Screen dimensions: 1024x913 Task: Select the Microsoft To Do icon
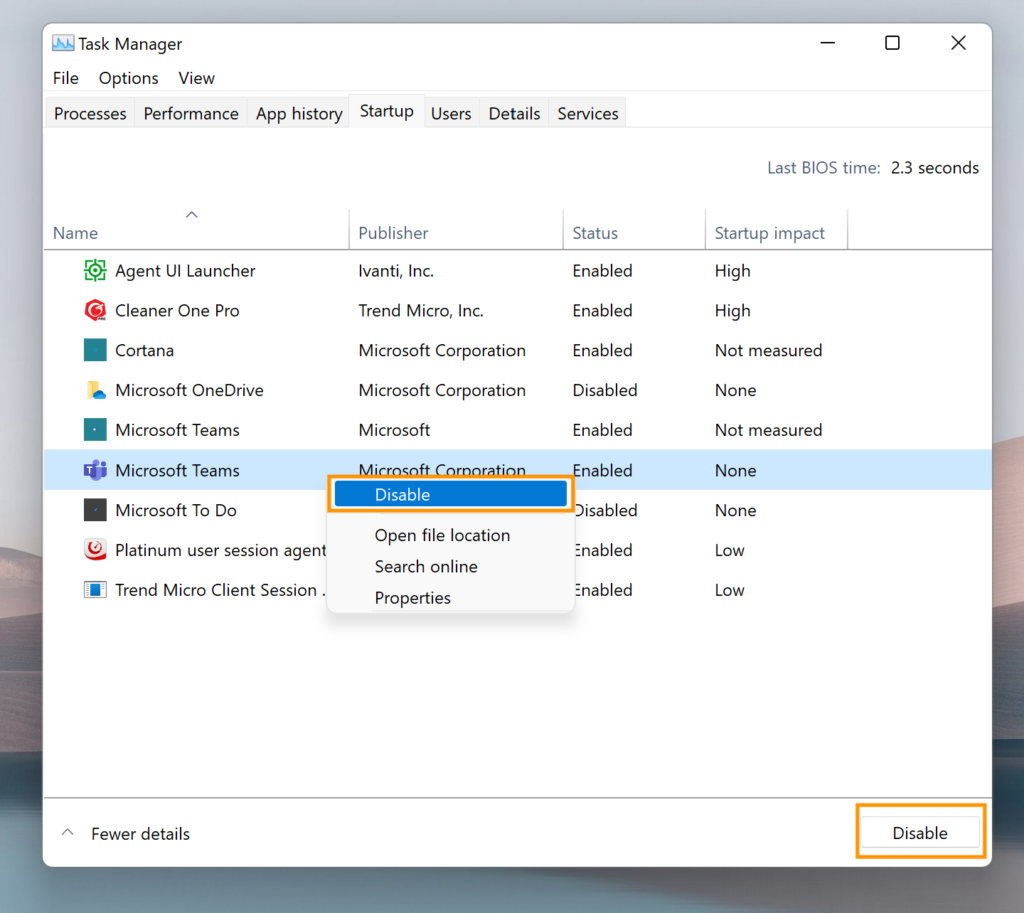pyautogui.click(x=95, y=510)
